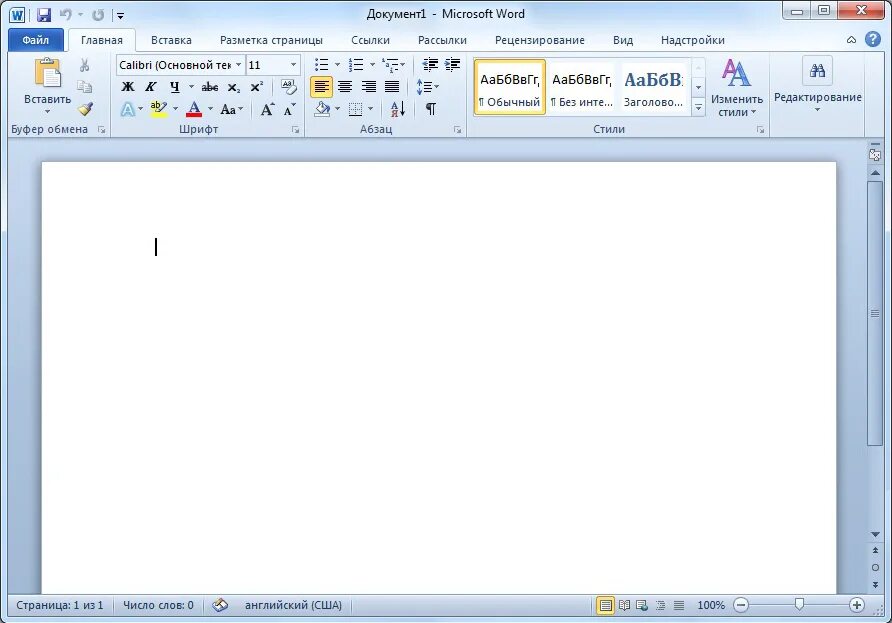Click the Clear Formatting eraser icon
892x623 pixels.
coord(288,86)
